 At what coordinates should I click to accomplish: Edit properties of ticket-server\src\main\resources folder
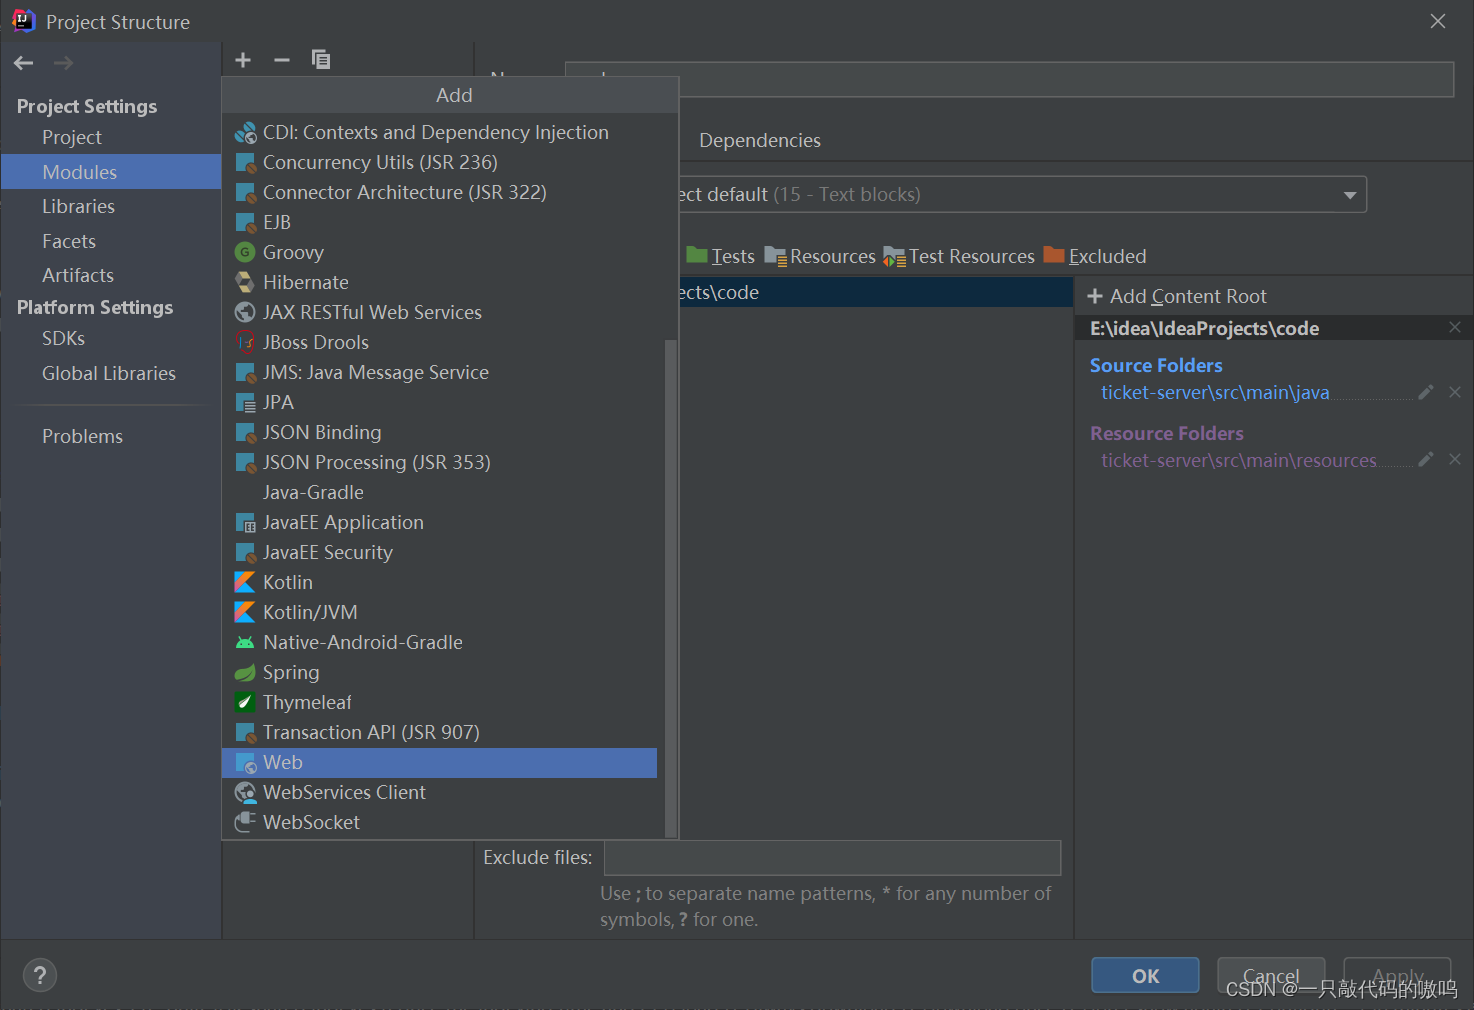tap(1426, 459)
